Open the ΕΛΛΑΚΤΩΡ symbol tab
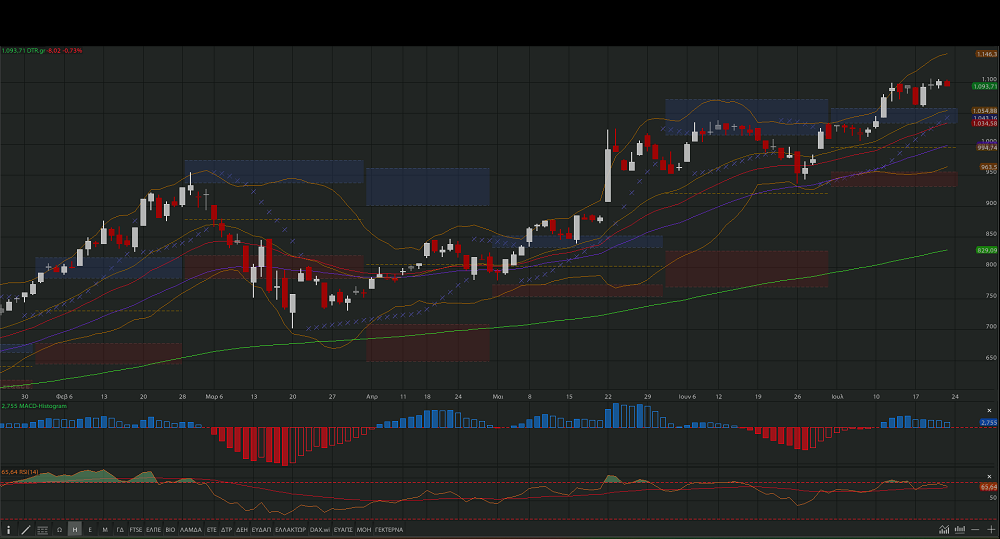1000x539 pixels. point(291,529)
